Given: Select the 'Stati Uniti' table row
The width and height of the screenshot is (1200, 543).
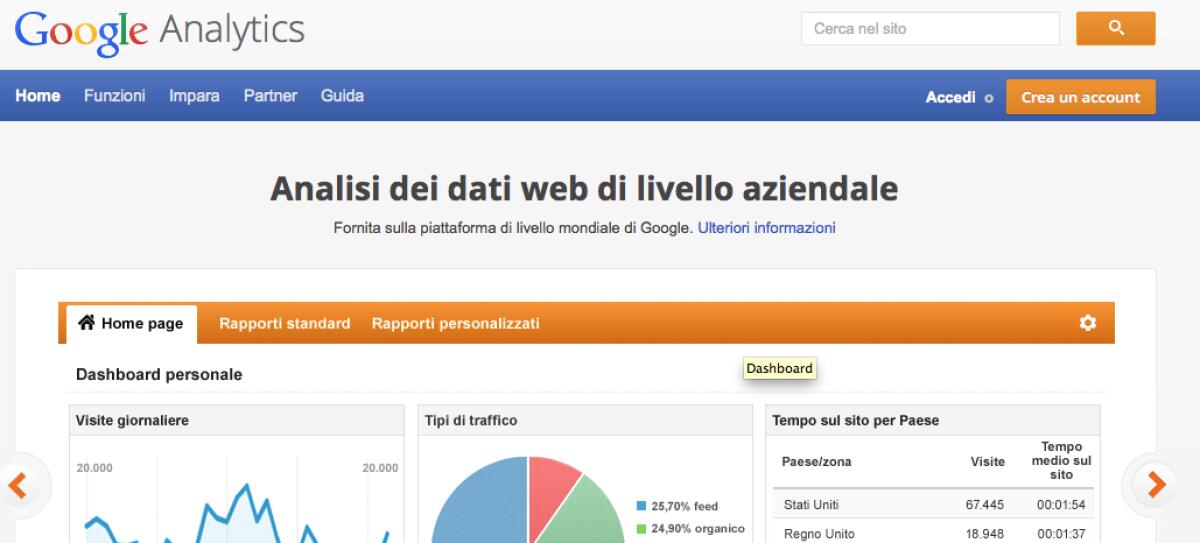Looking at the screenshot, I should pos(935,506).
